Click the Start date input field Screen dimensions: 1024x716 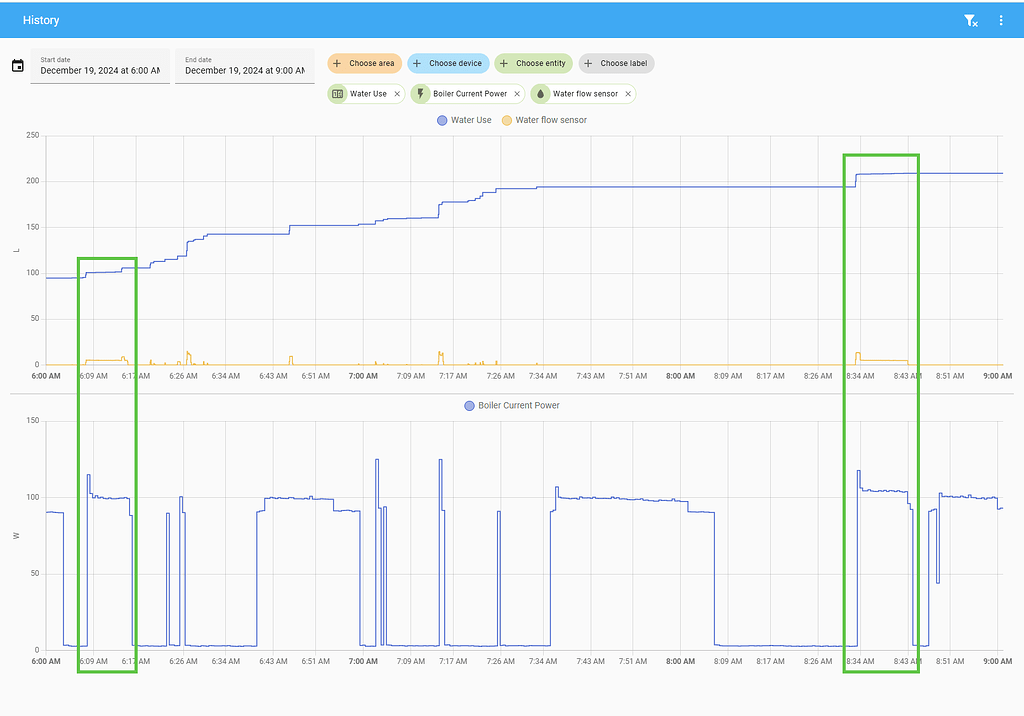coord(99,69)
